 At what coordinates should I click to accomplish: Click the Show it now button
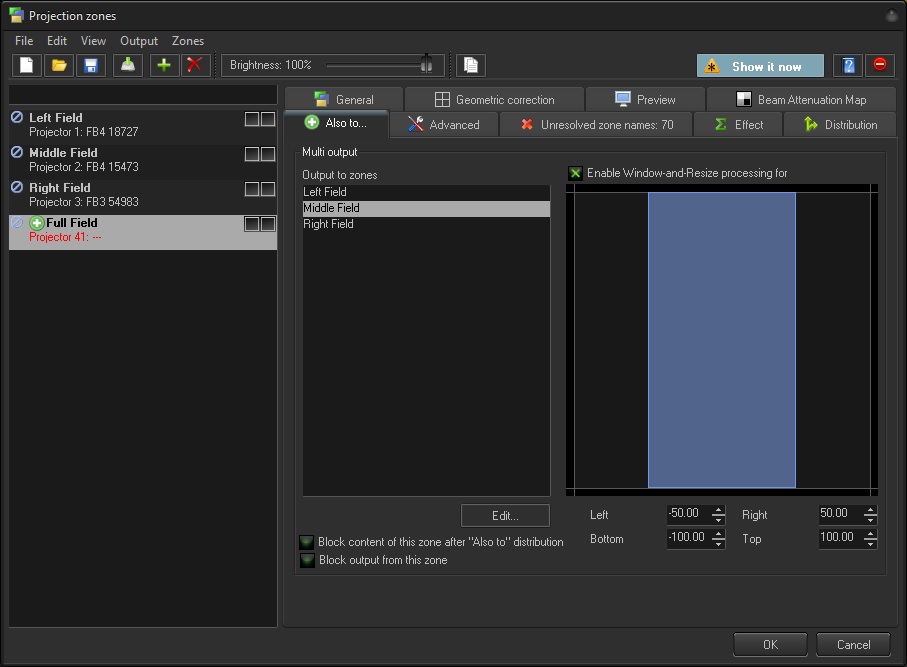click(760, 66)
